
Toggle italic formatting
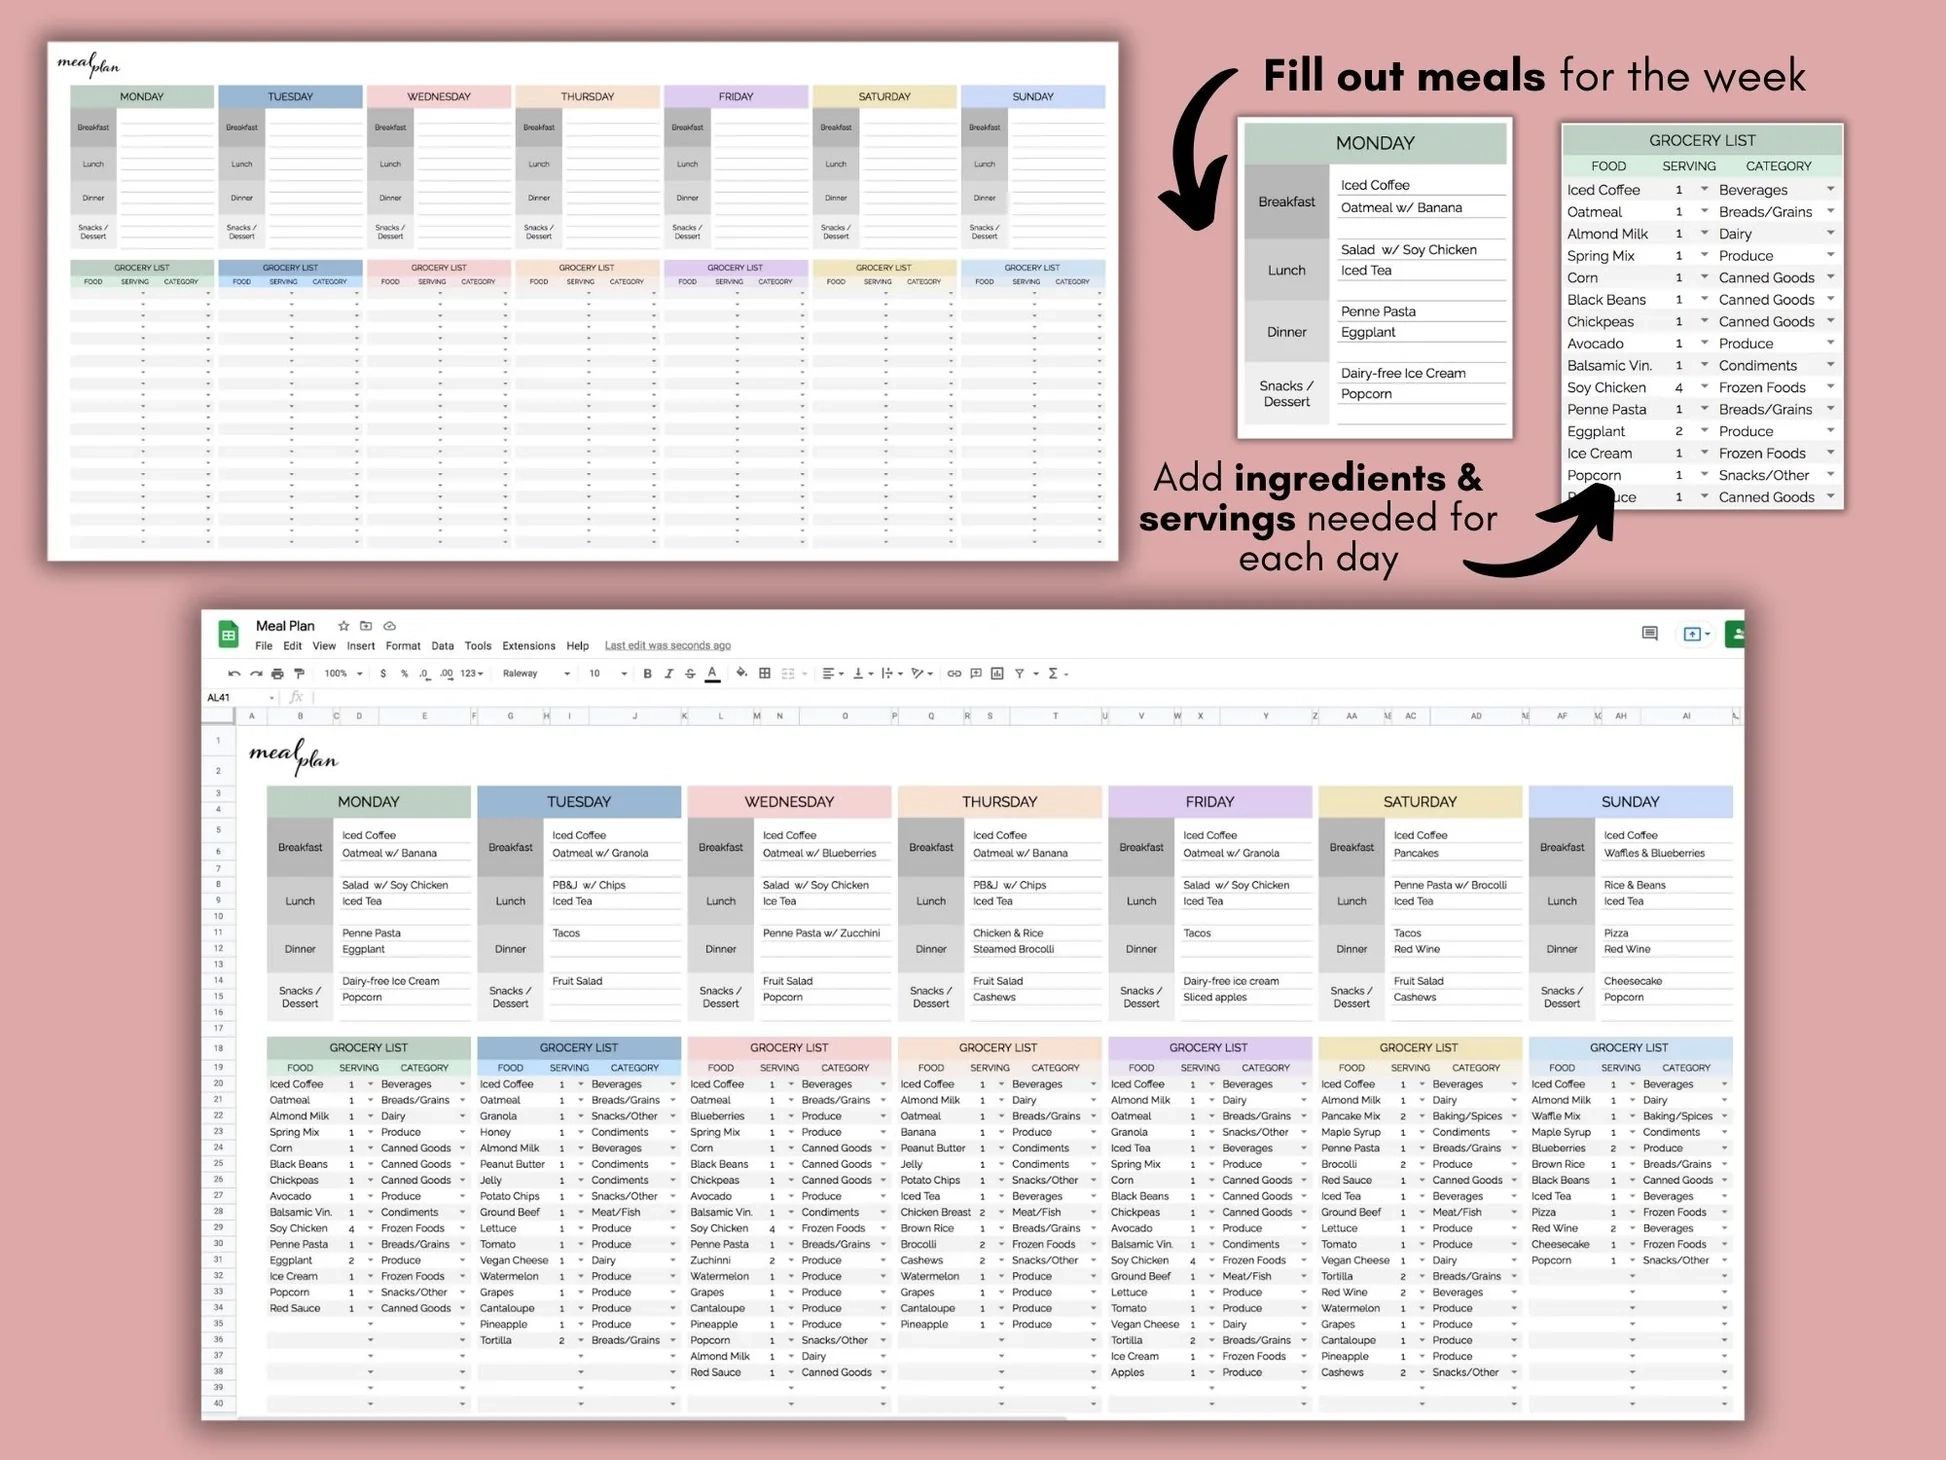pos(668,674)
